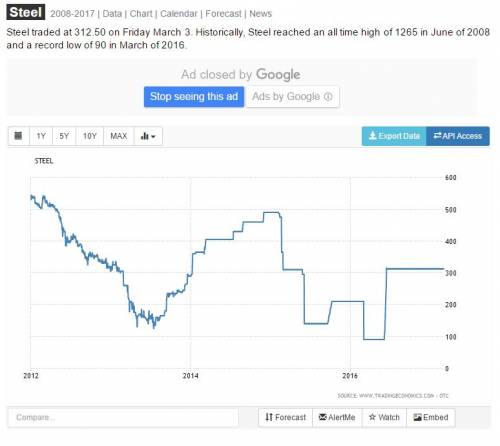Click the AlertMe envelope button
Viewport: 500px width, 446px height.
(337, 417)
